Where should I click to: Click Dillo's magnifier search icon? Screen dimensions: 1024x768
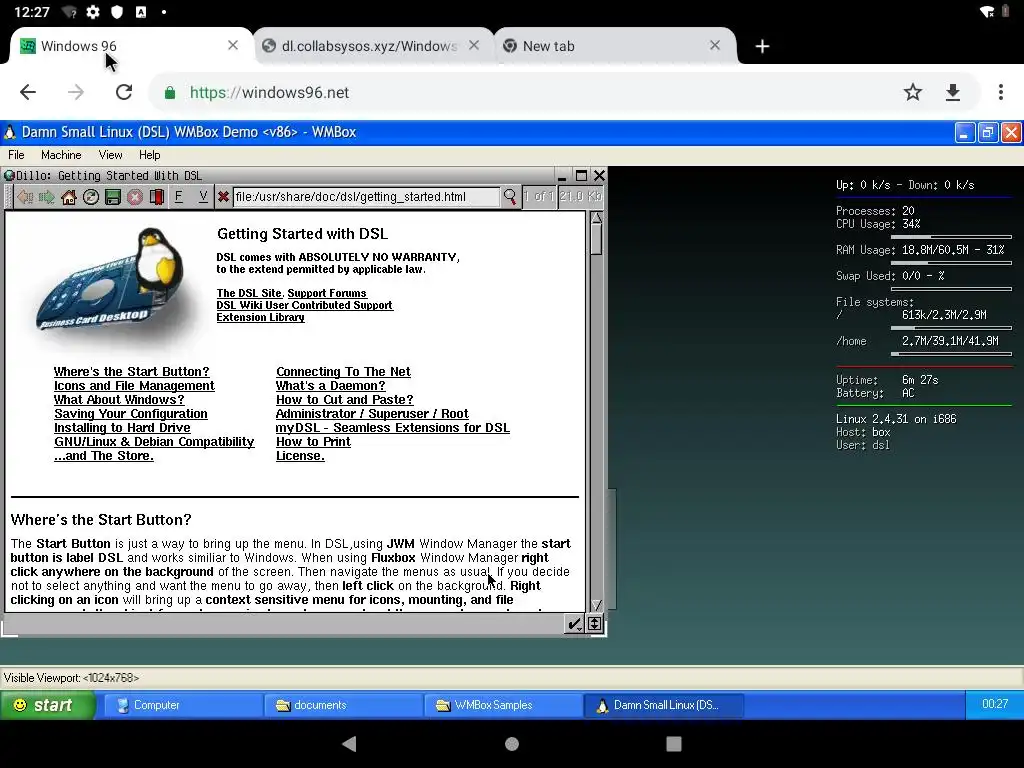click(509, 196)
